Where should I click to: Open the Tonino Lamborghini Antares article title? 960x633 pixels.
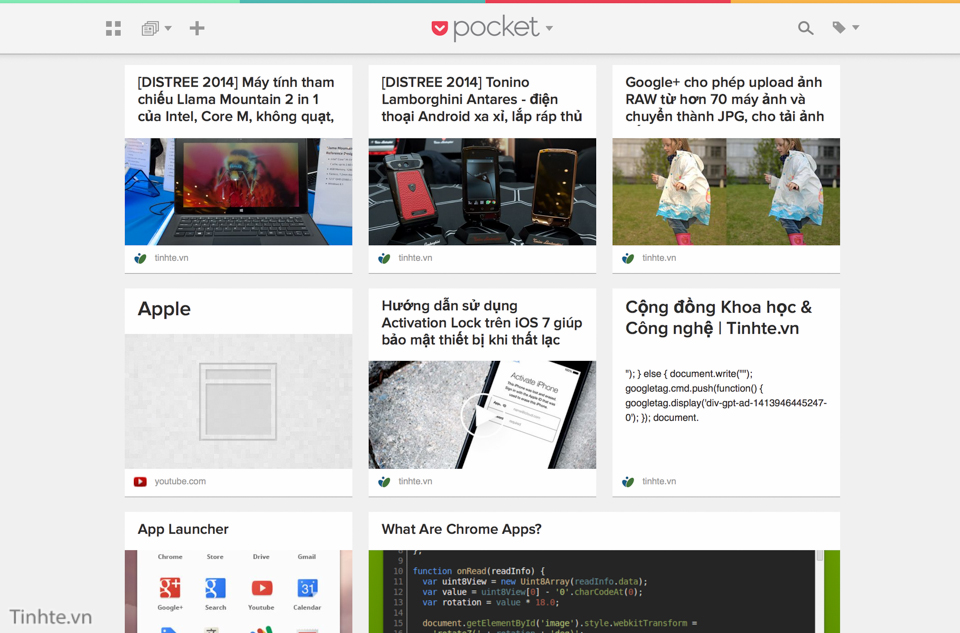click(x=481, y=99)
